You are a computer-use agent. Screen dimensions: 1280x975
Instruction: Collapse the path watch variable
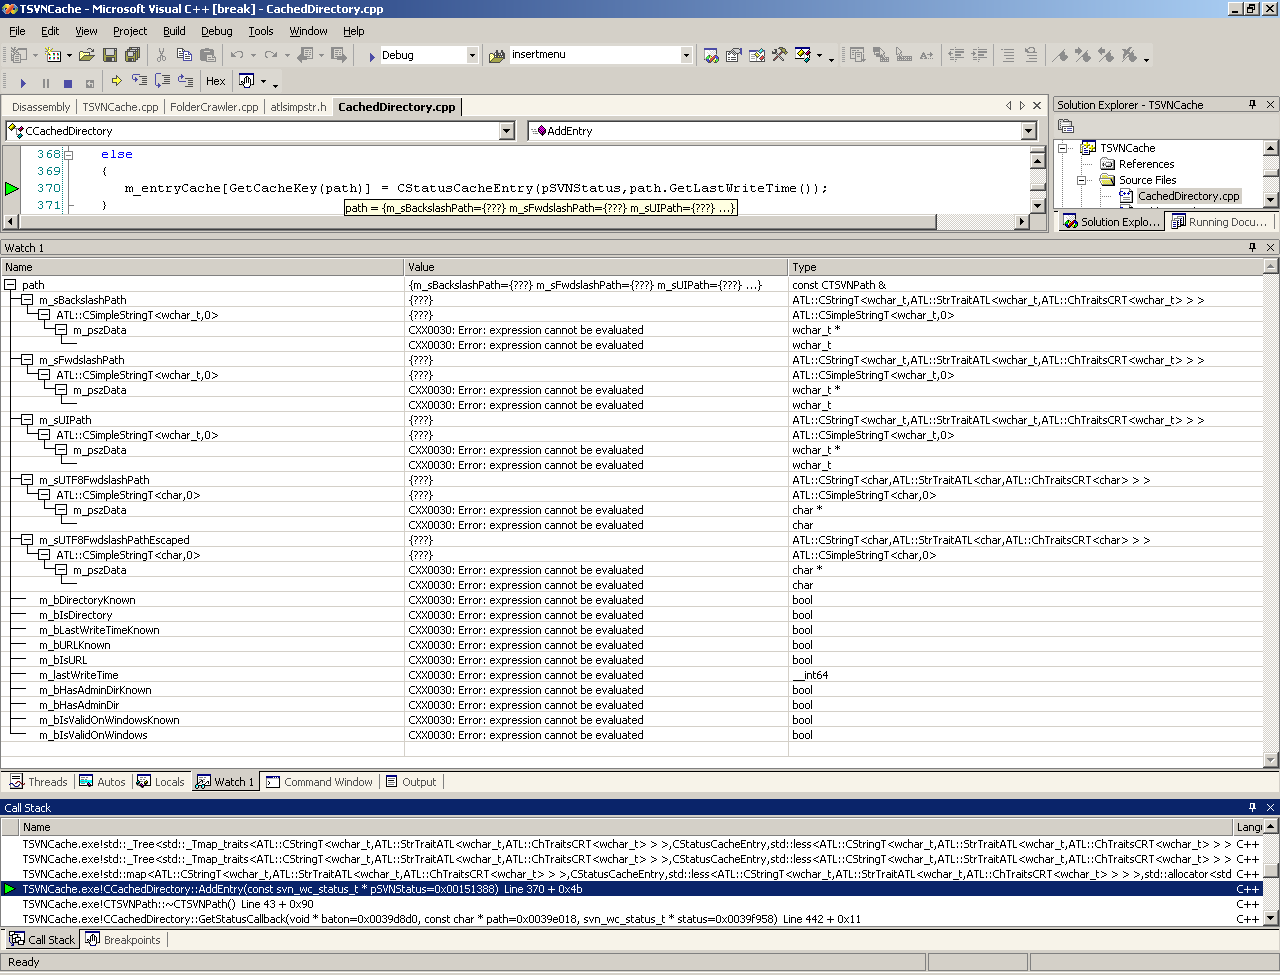pos(11,285)
